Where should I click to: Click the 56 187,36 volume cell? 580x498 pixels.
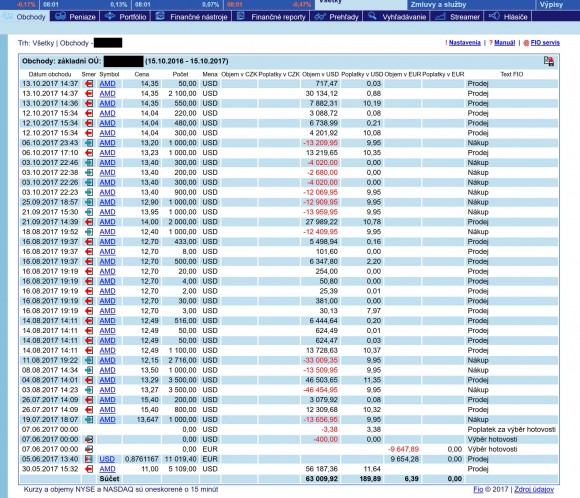pos(321,469)
